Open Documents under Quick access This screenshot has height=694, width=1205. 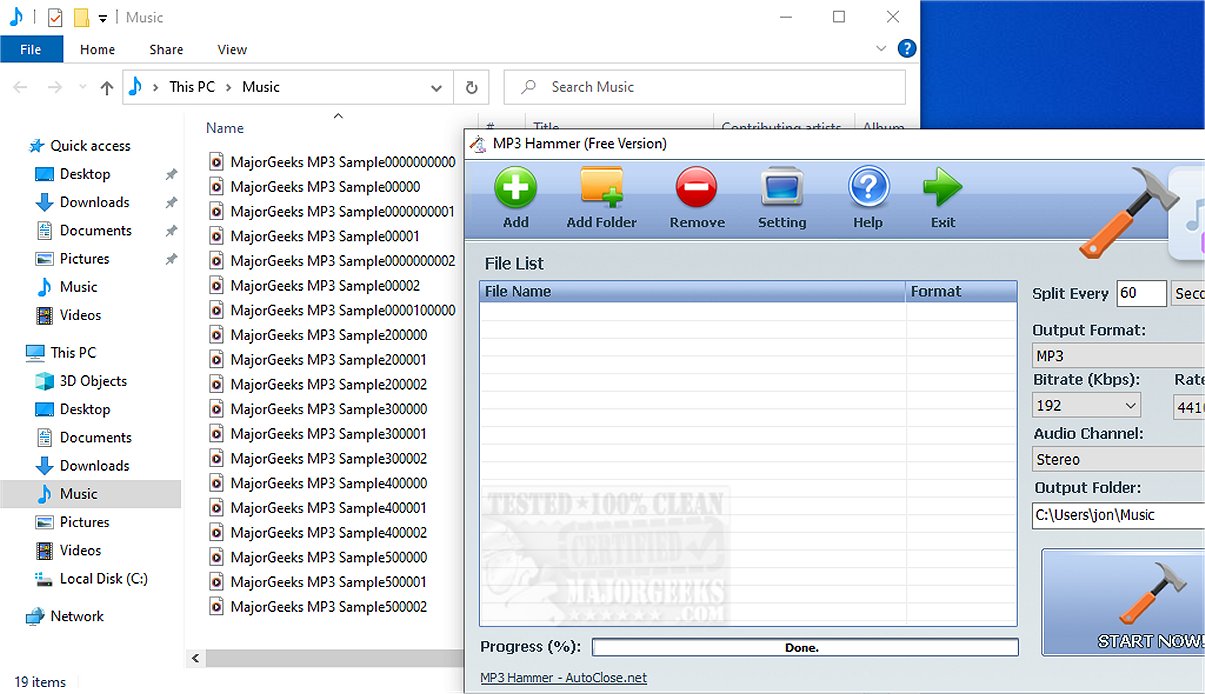[83, 230]
